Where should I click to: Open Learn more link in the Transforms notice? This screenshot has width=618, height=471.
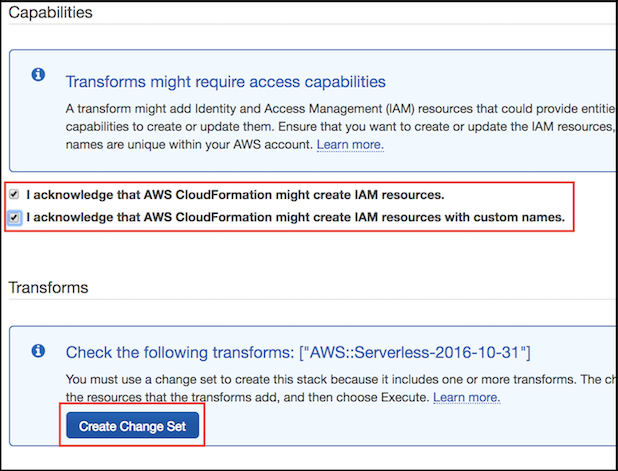pos(467,397)
